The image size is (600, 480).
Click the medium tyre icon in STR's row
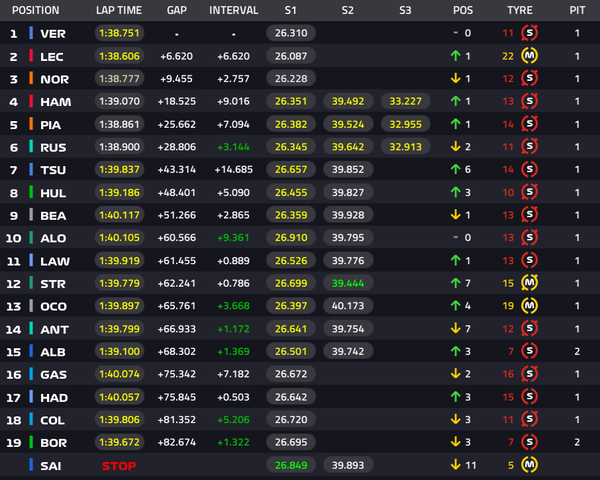coord(529,283)
